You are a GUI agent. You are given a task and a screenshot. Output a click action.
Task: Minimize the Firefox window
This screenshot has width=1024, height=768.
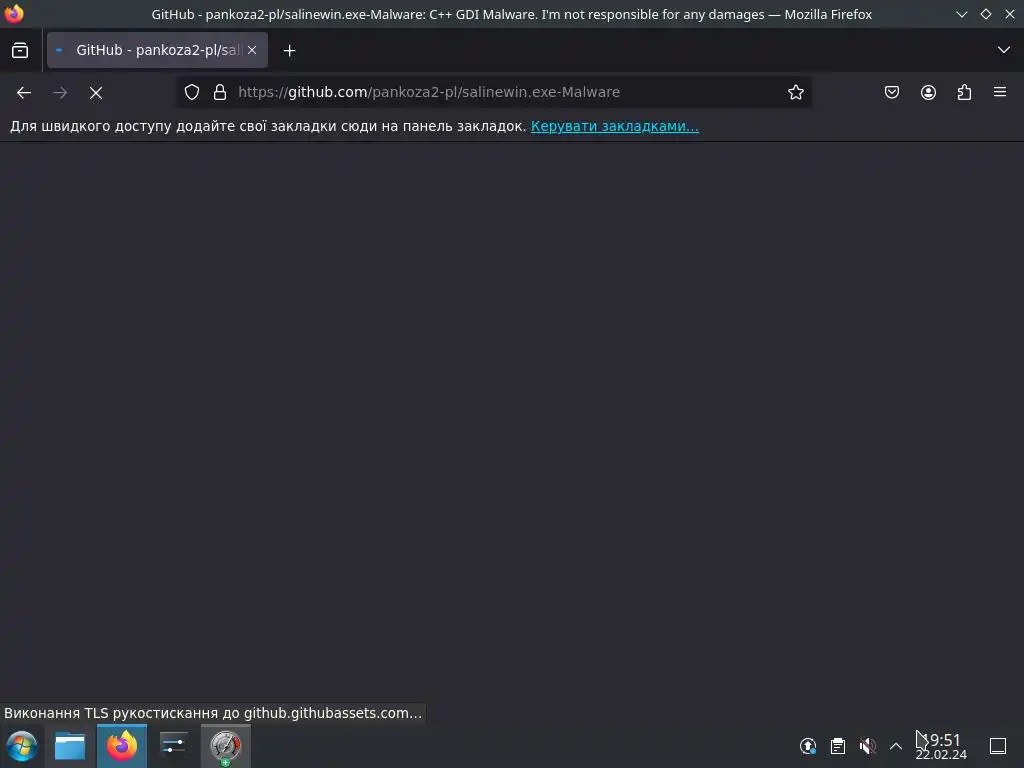tap(962, 14)
